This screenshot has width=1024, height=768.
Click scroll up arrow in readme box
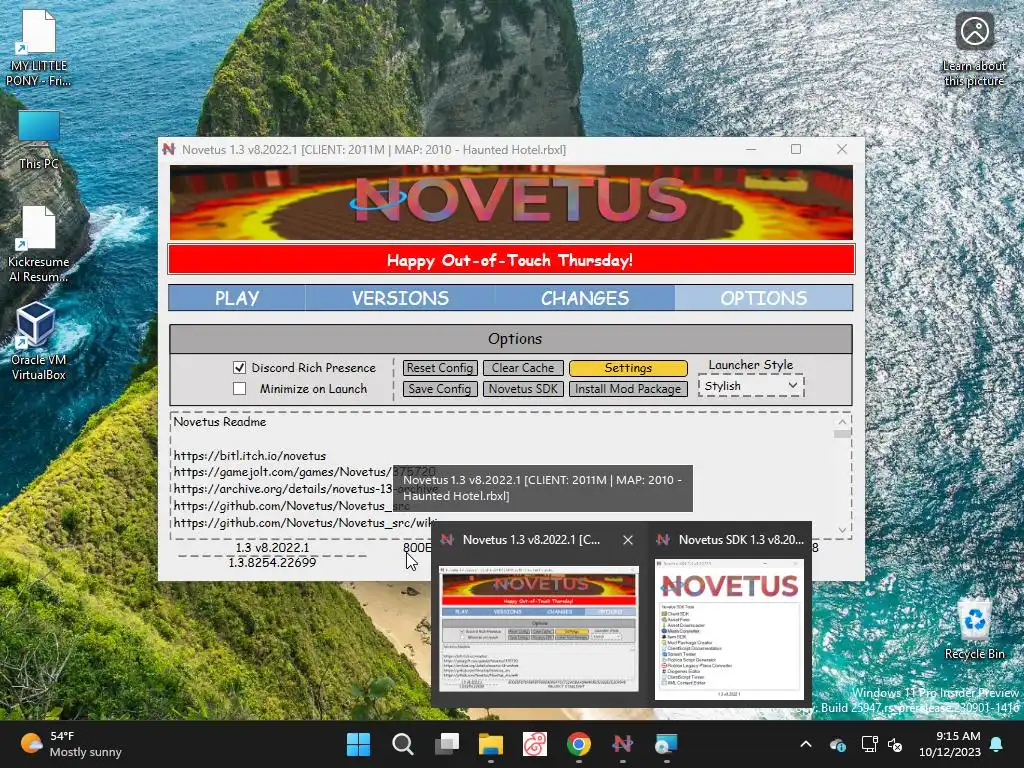(842, 422)
